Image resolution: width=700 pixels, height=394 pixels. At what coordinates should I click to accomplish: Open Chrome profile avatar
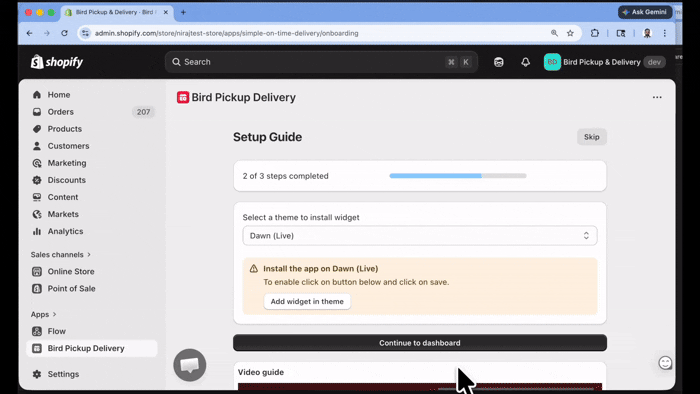[x=647, y=33]
